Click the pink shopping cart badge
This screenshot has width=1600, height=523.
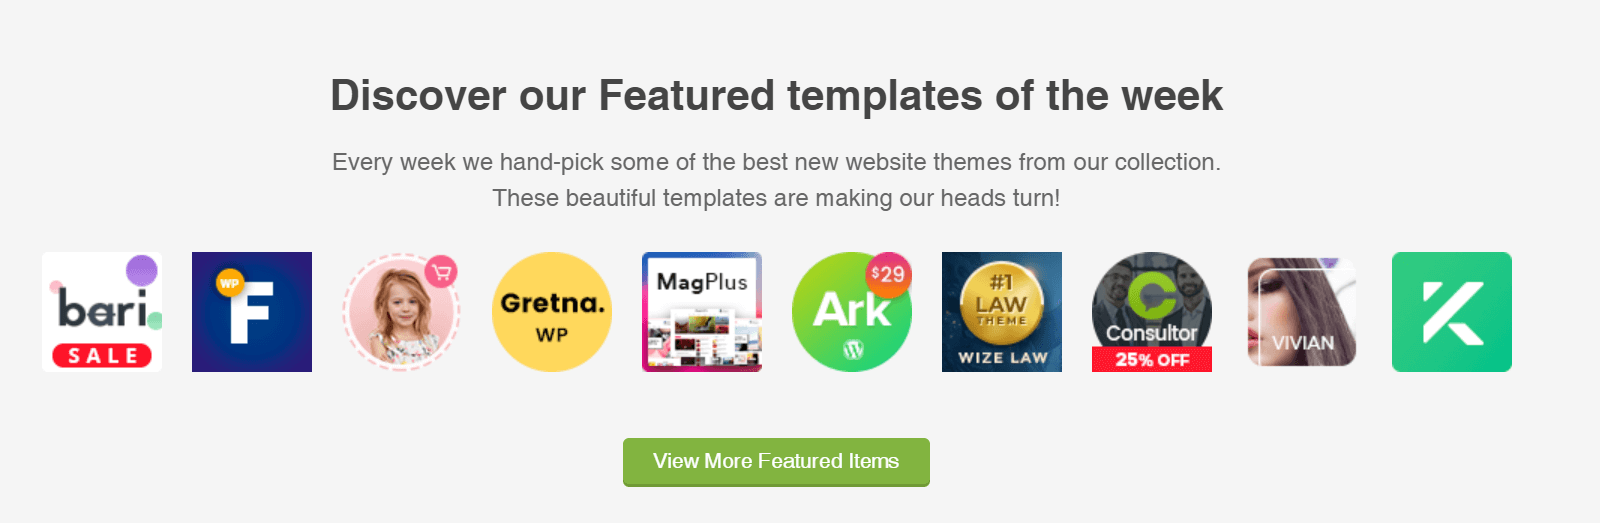point(441,272)
